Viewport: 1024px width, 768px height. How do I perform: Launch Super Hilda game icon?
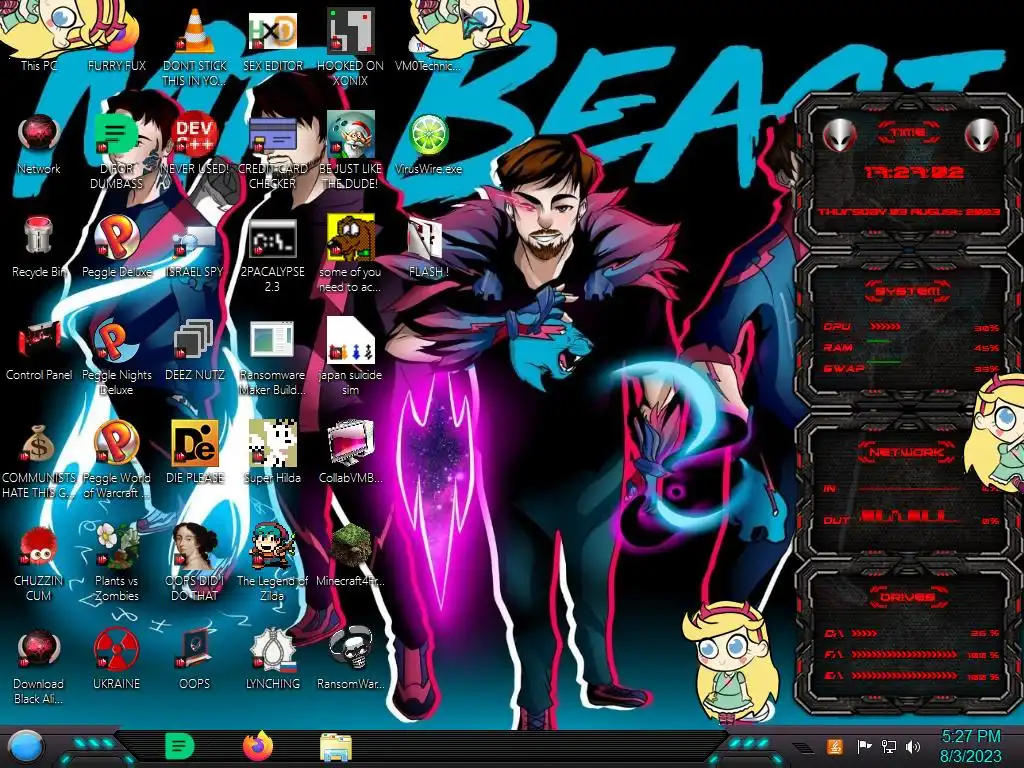(x=272, y=453)
